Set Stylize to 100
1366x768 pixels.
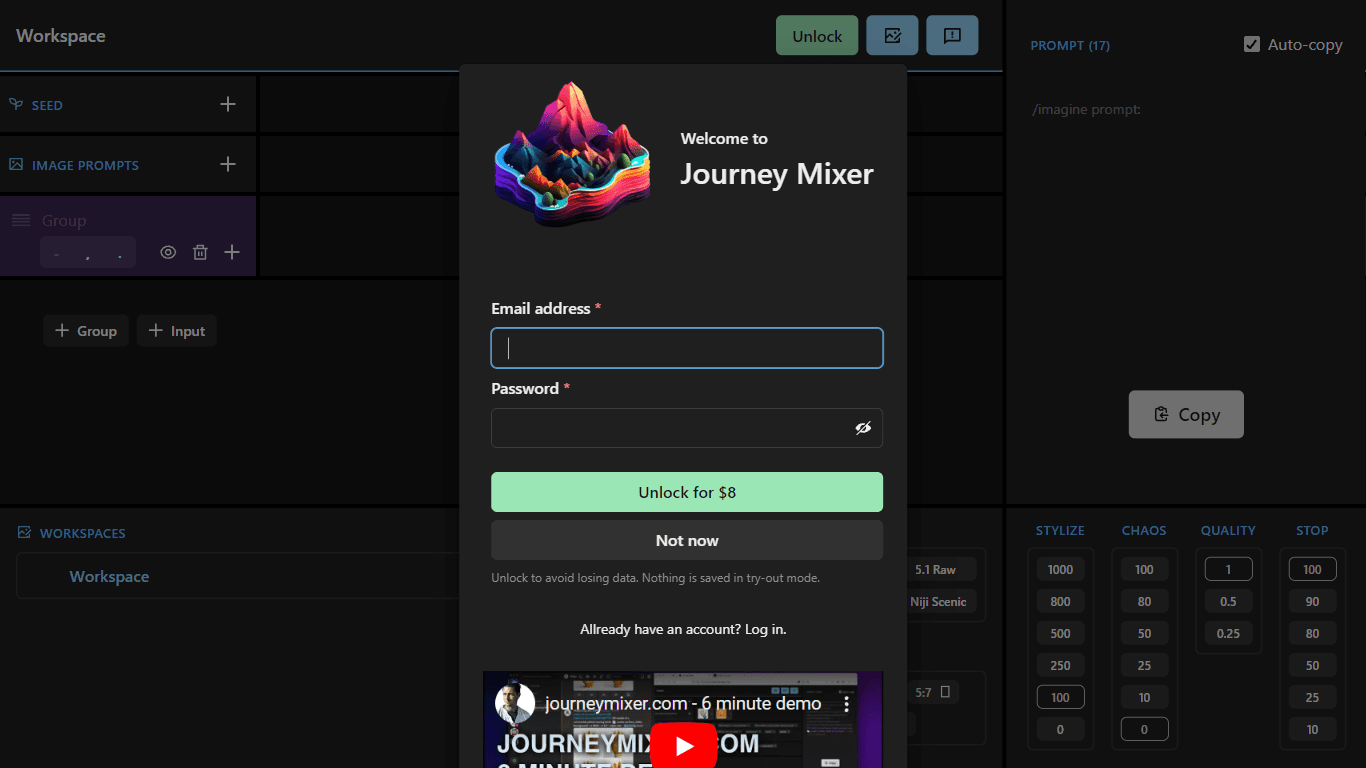click(x=1060, y=698)
